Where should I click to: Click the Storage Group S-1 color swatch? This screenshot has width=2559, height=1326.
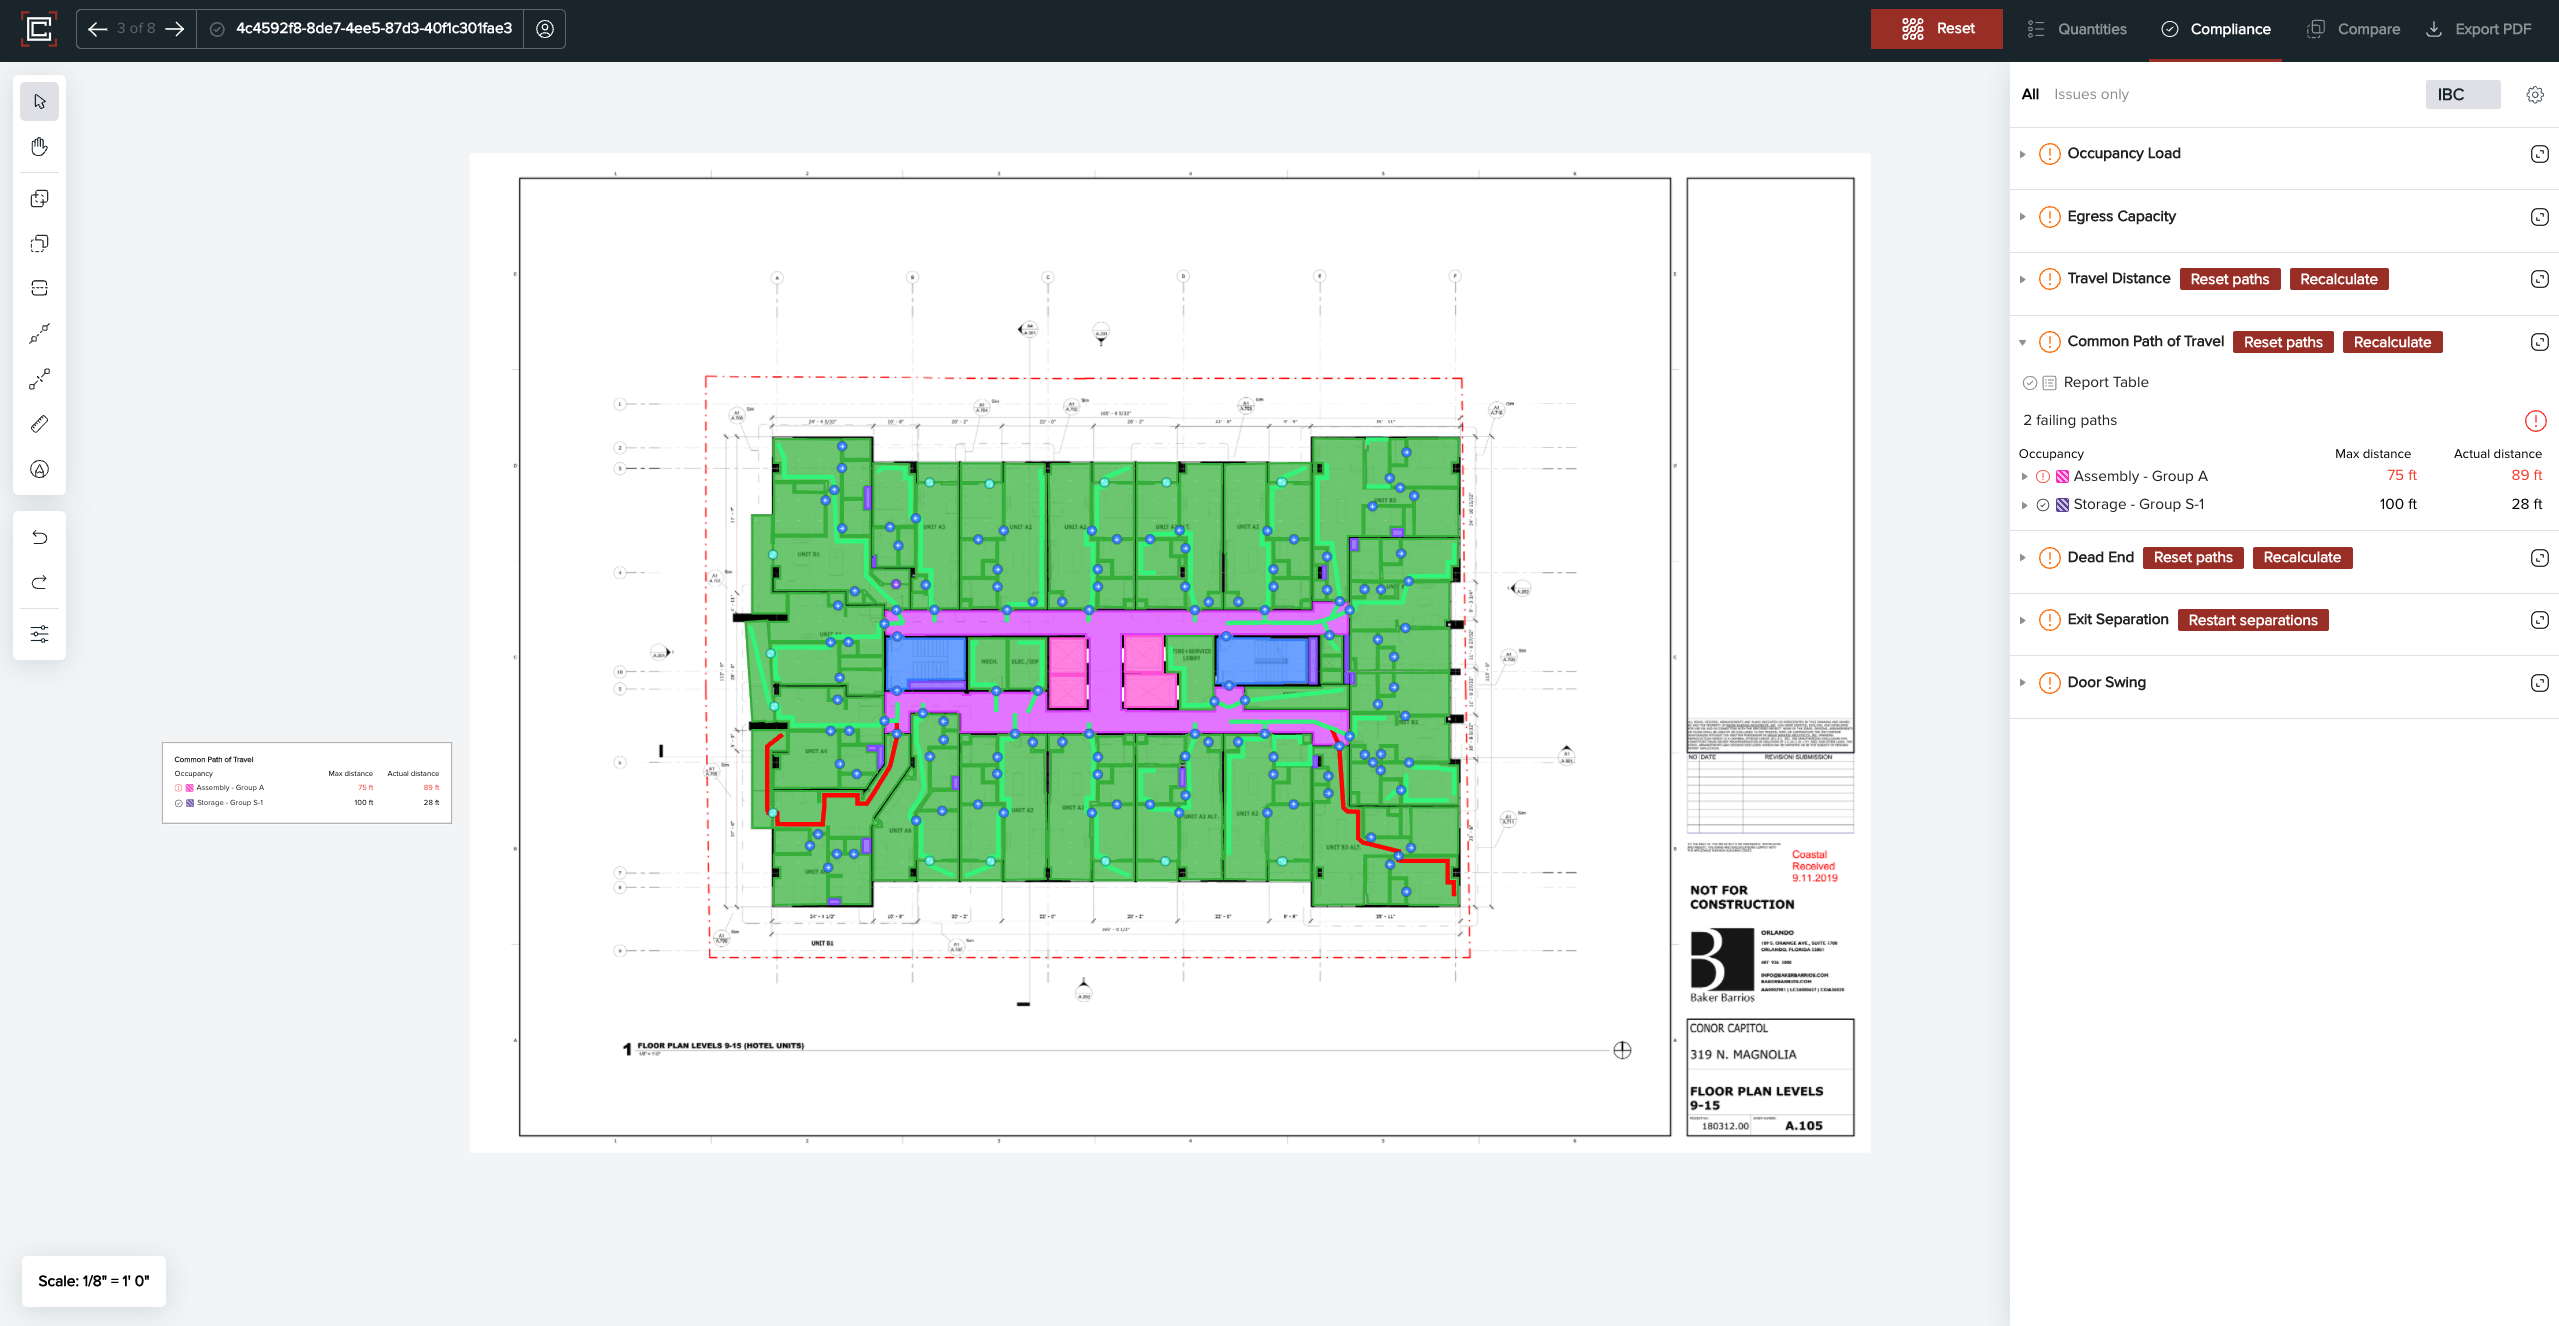2061,505
